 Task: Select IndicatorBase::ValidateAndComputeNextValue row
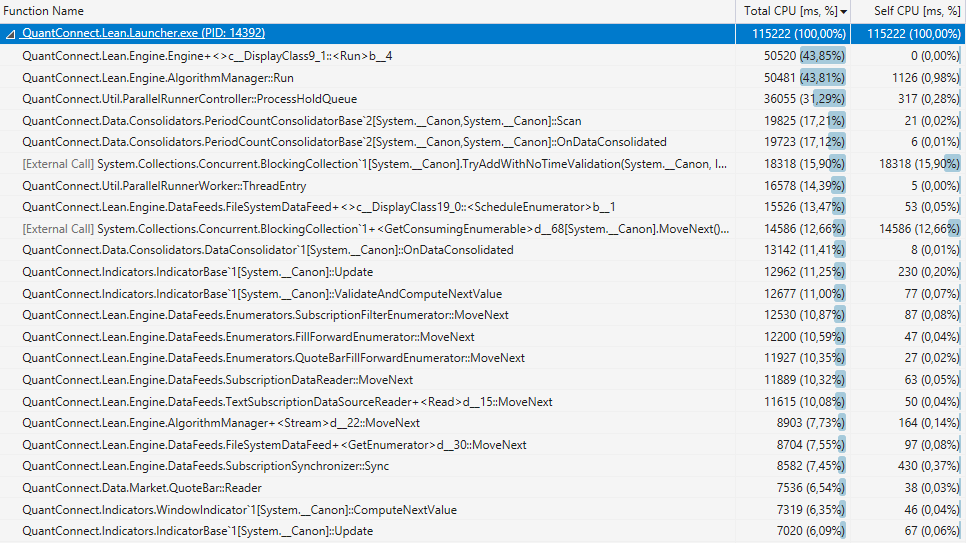pos(483,293)
